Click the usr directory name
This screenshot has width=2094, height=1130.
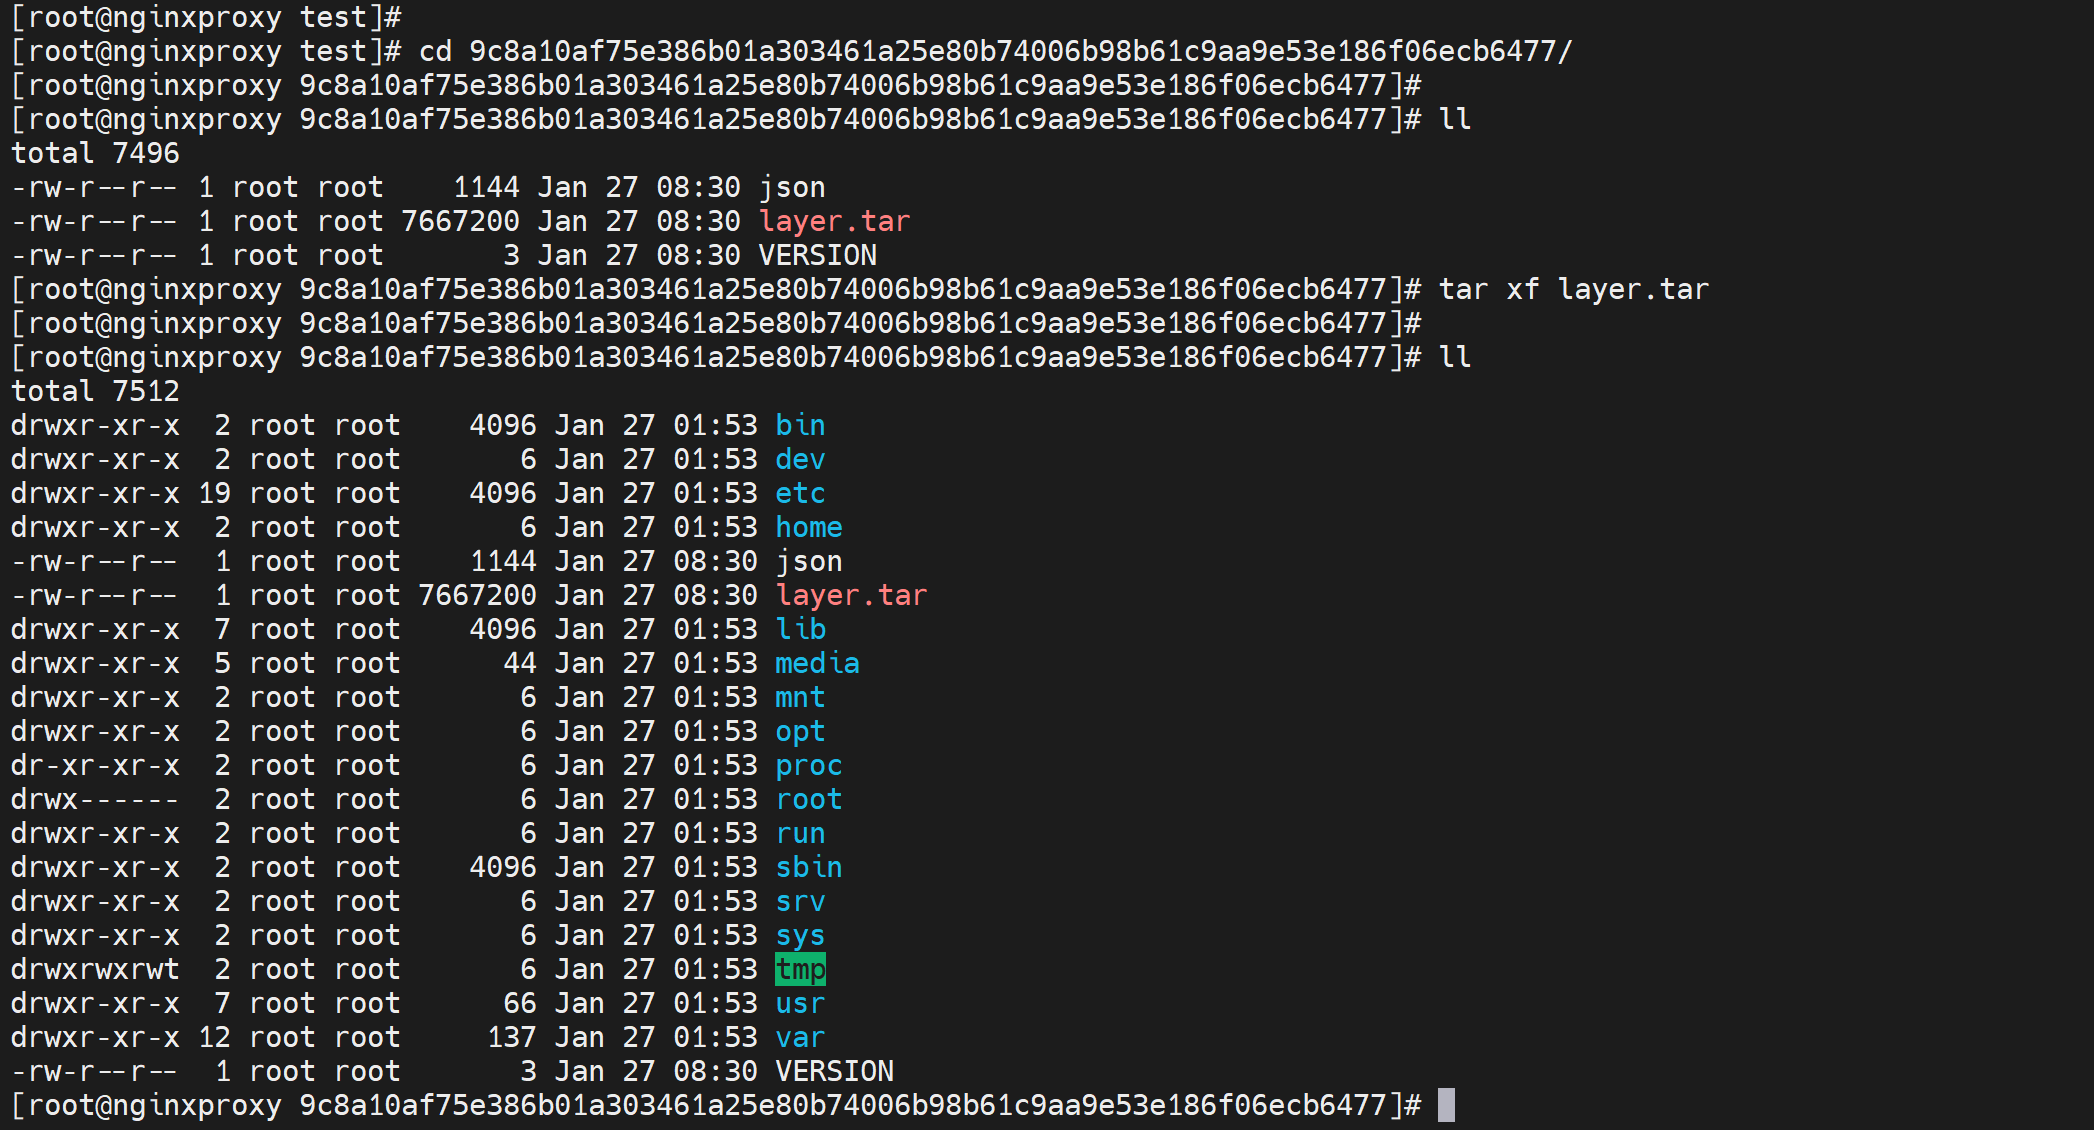(x=800, y=1003)
